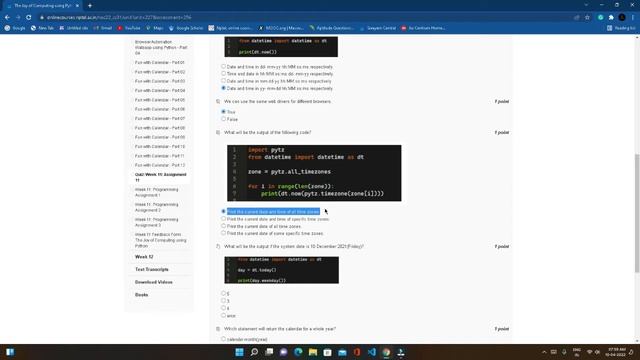Expand the Books section
The width and height of the screenshot is (640, 360).
click(141, 295)
